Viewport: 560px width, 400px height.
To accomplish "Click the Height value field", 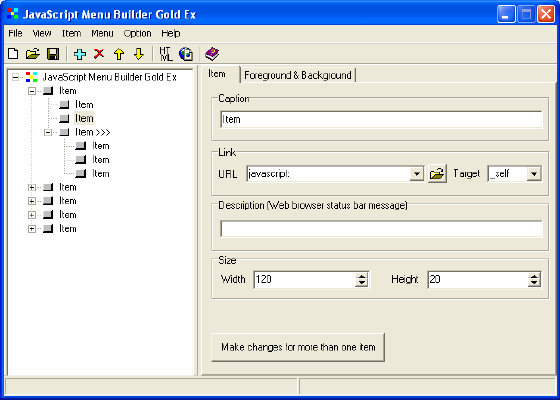I will click(478, 280).
